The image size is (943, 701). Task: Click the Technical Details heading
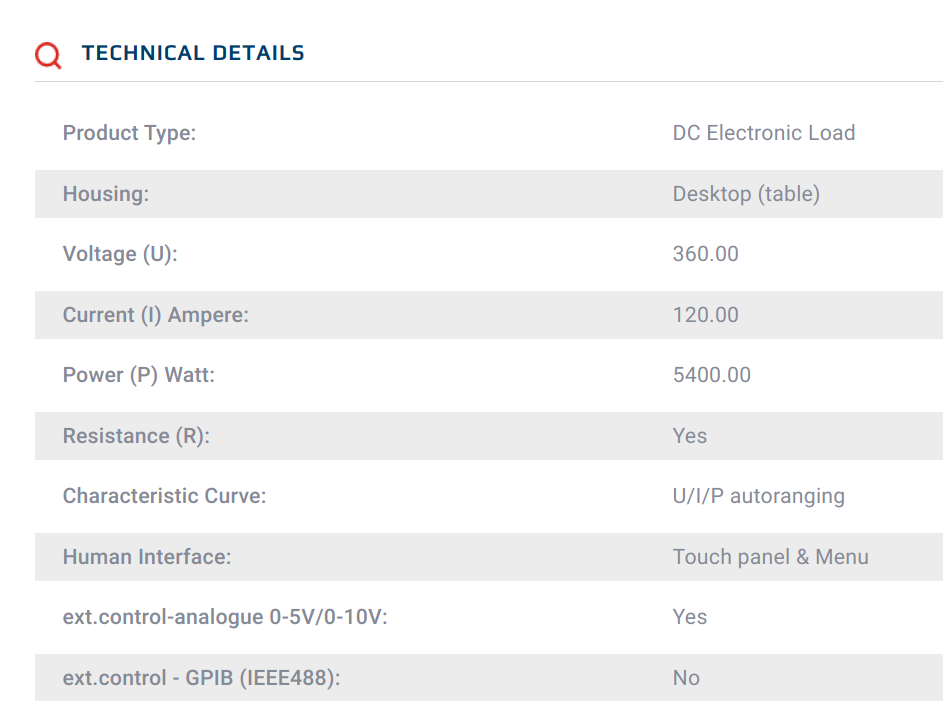193,53
